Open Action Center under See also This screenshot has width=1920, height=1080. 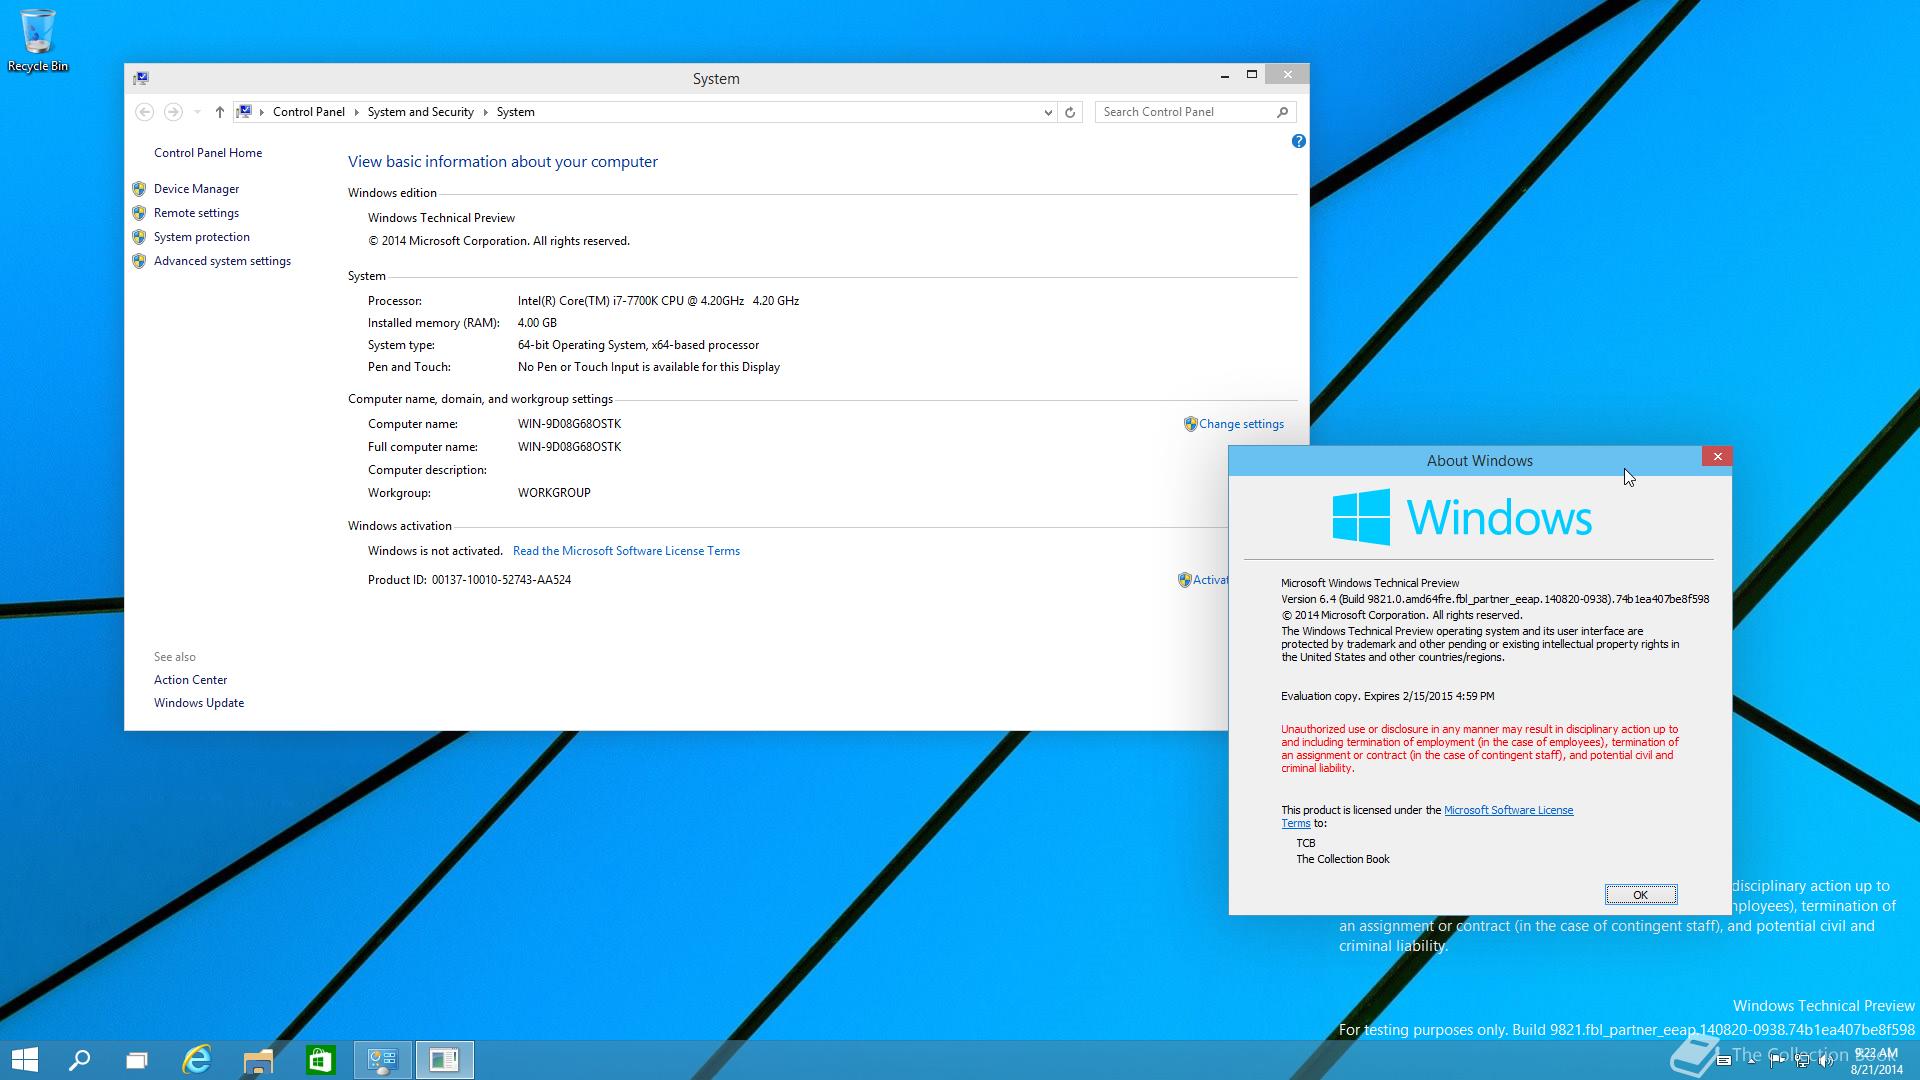(x=190, y=680)
